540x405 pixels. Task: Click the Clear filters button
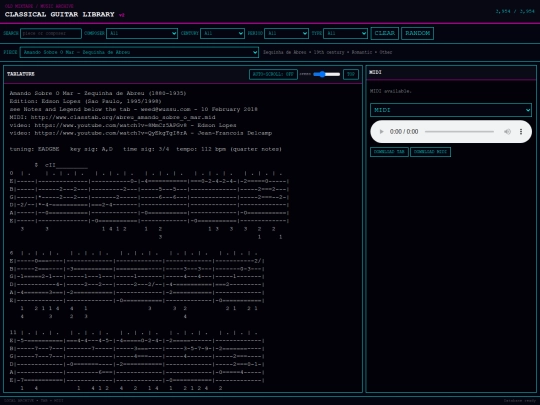pyautogui.click(x=385, y=33)
